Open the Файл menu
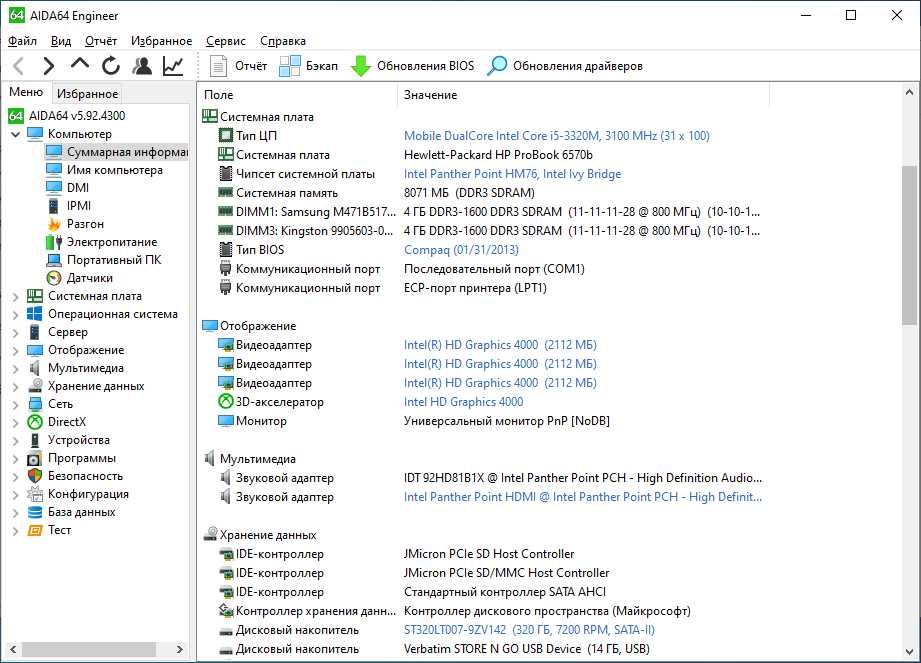 coord(22,41)
